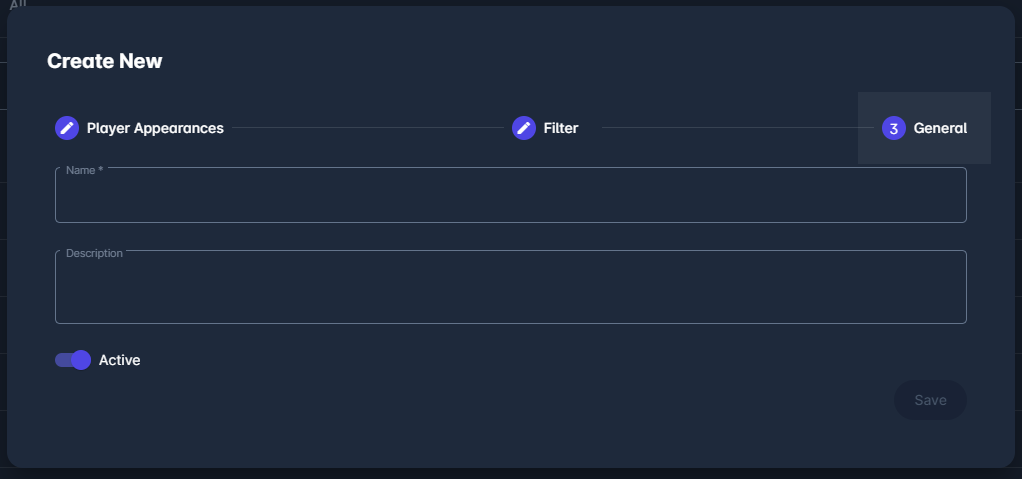
Task: Click the "Name *" field label
Action: click(84, 170)
